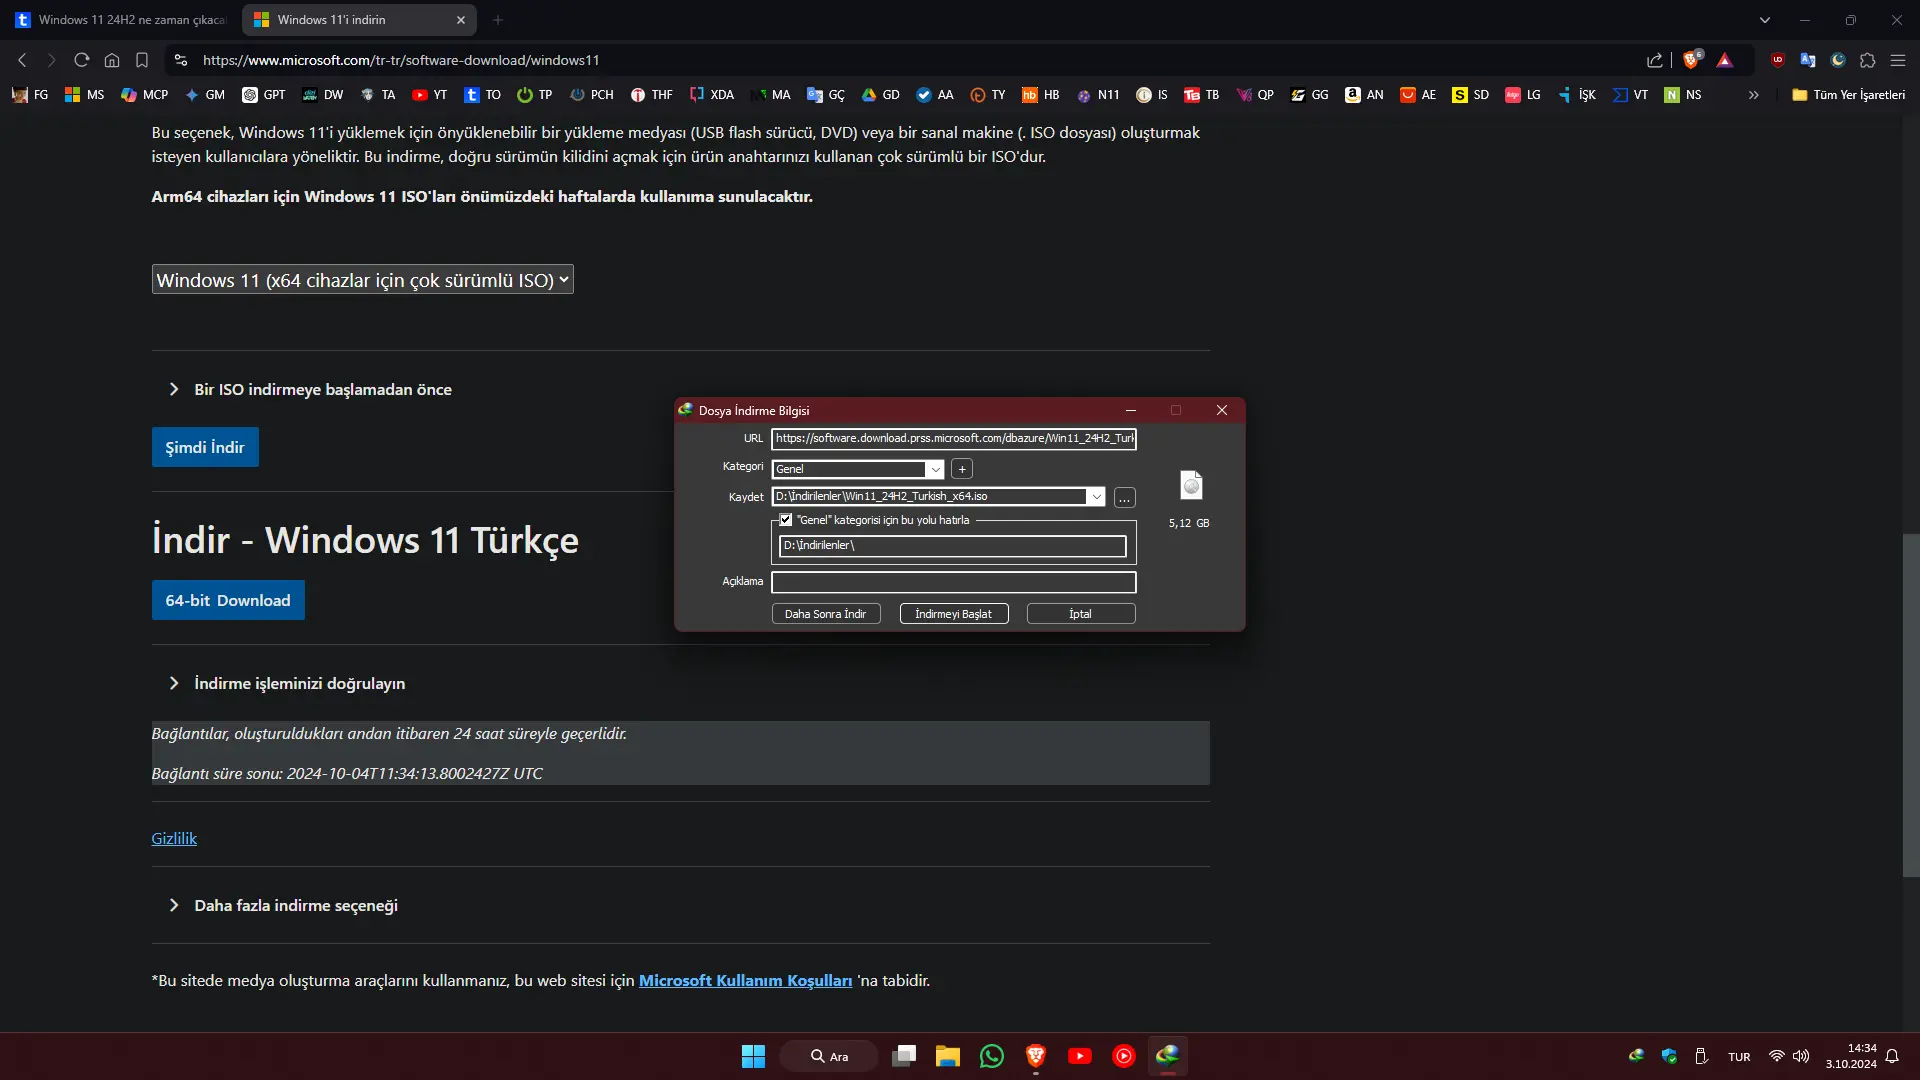This screenshot has height=1080, width=1920.
Task: Open WhatsApp from the taskbar
Action: coord(992,1056)
